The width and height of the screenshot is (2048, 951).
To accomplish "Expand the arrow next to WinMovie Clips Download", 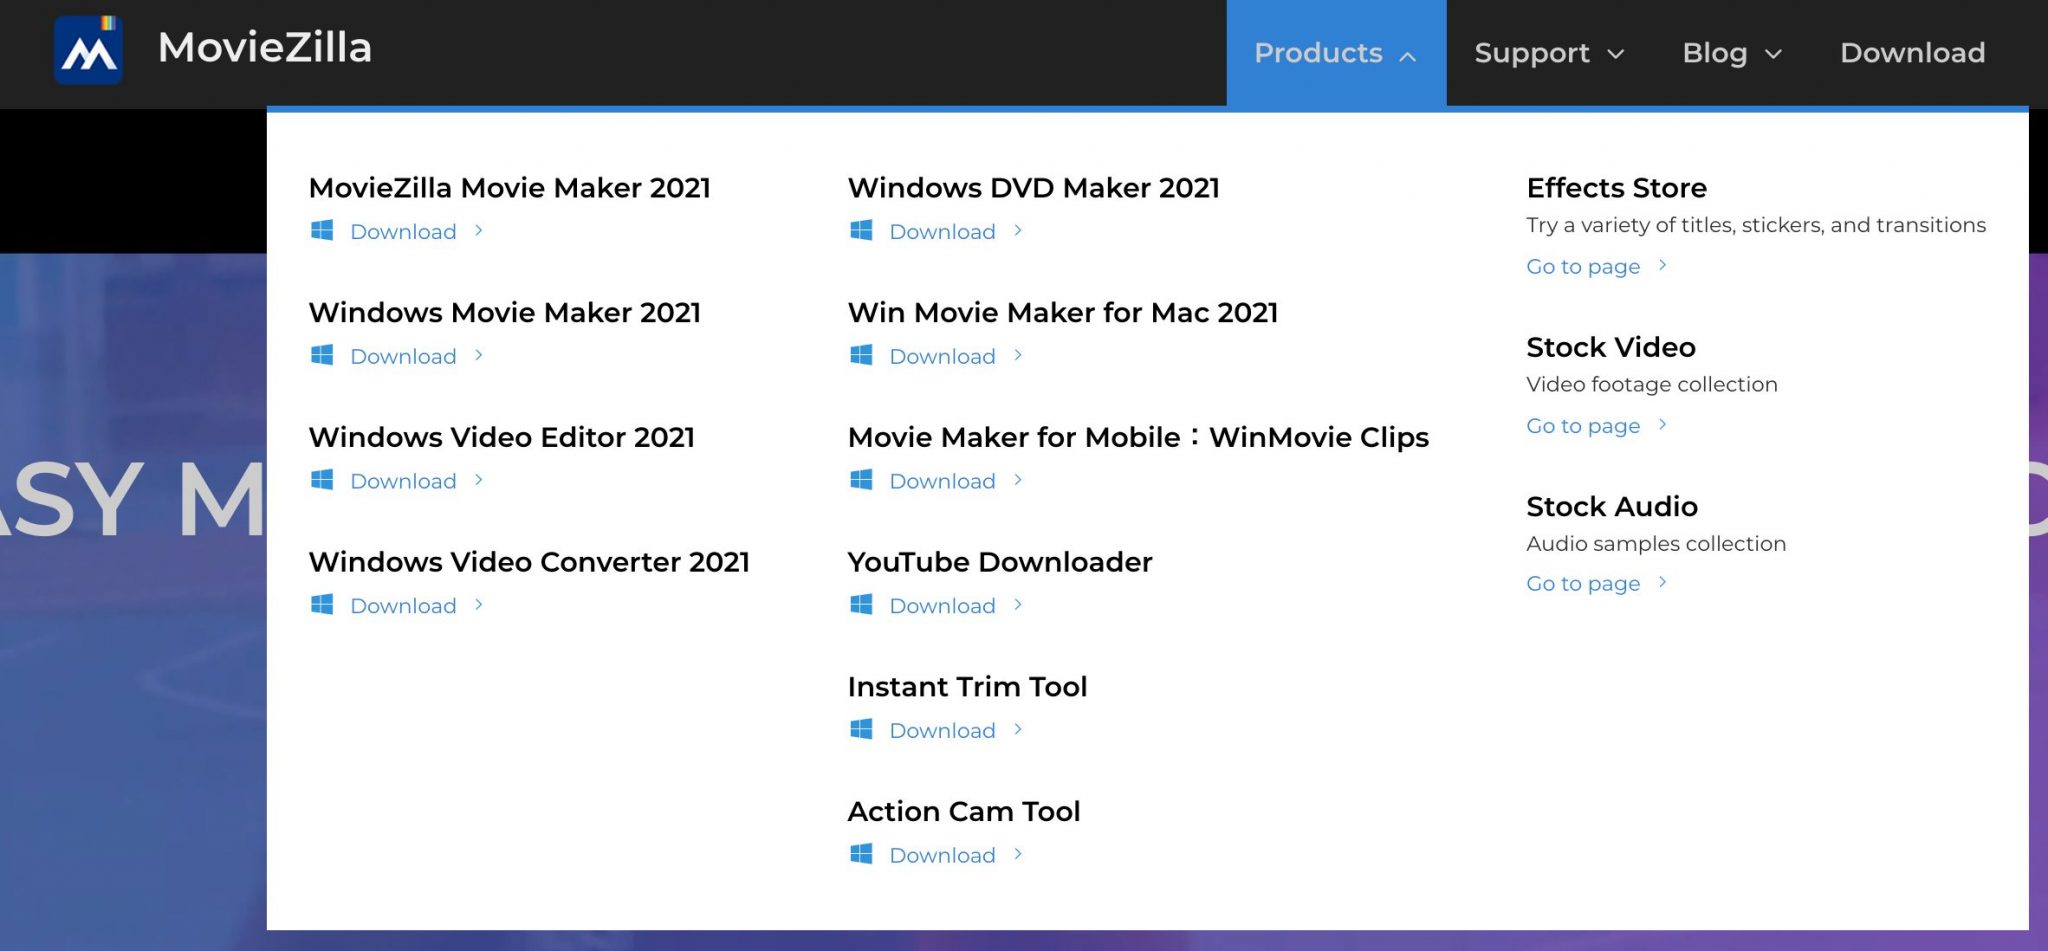I will pos(1018,479).
